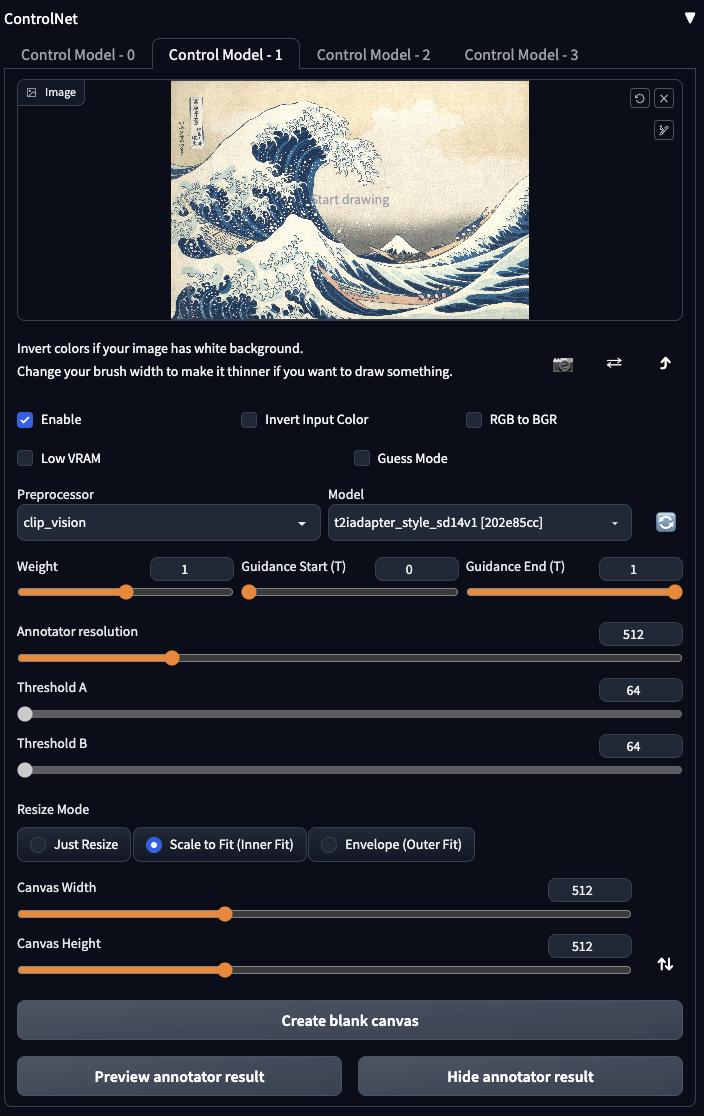Select the Control Model - 1 tab

(226, 55)
